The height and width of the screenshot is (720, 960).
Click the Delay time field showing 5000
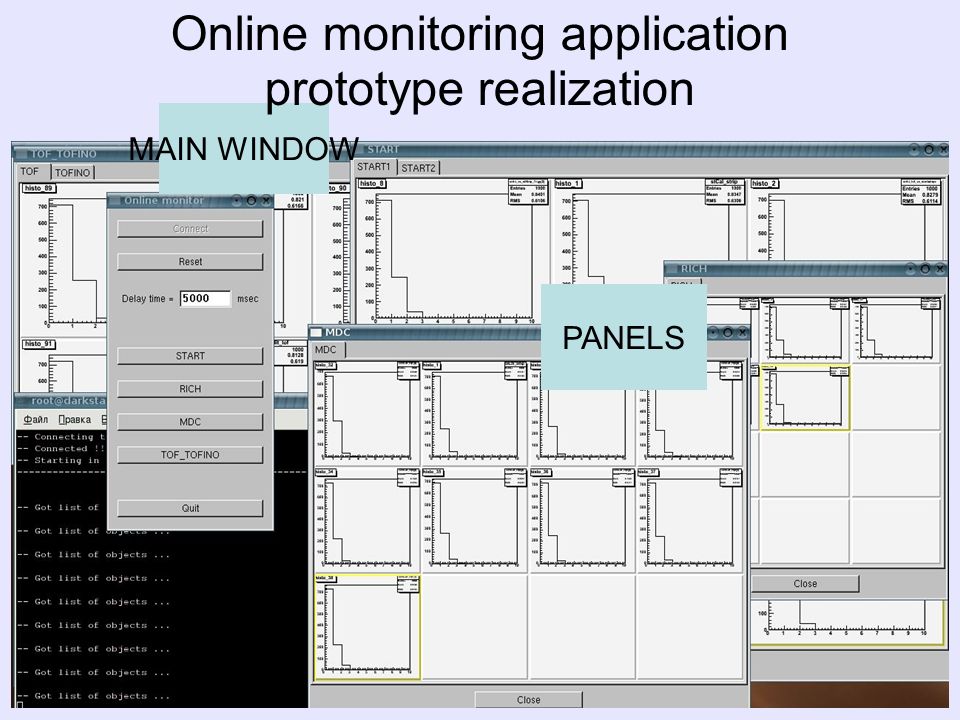pos(205,298)
